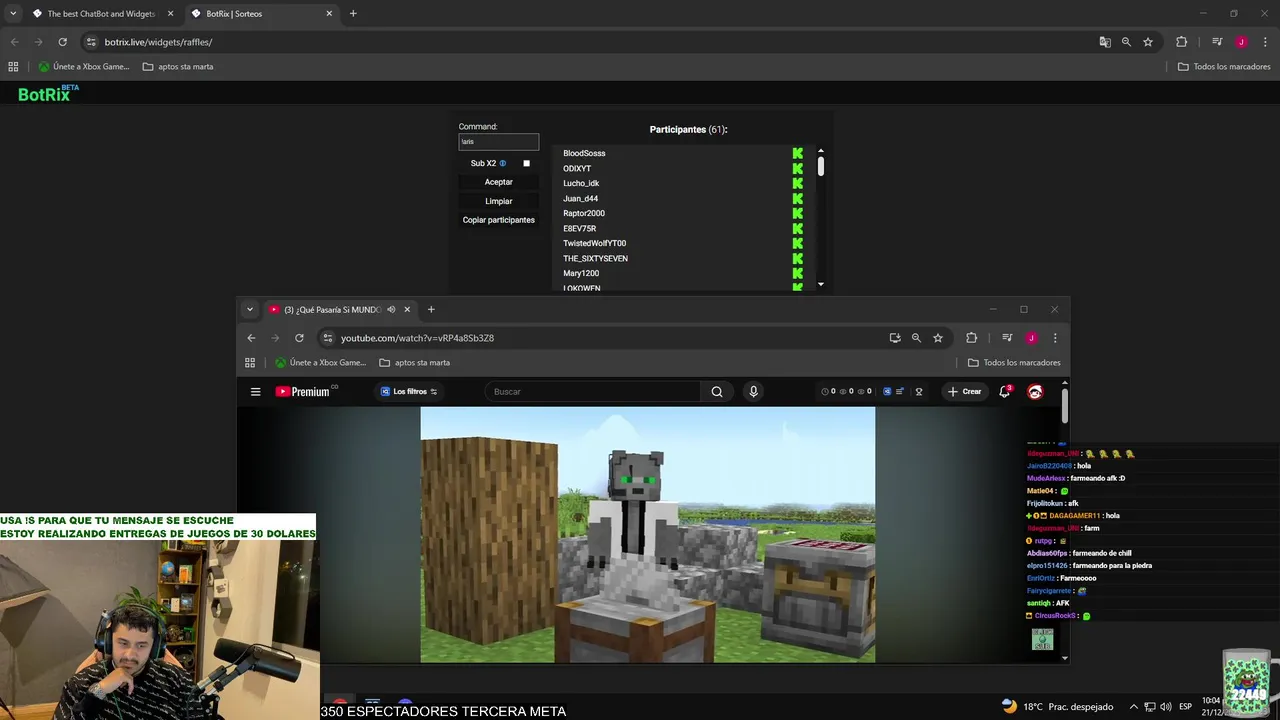Go to YouTube Premium home logo
Viewport: 1280px width, 720px height.
pos(305,392)
